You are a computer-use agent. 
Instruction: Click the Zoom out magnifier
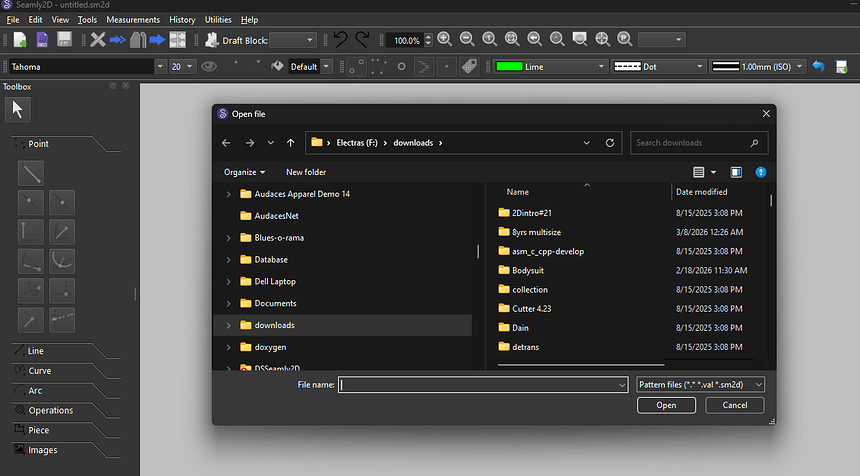click(467, 39)
